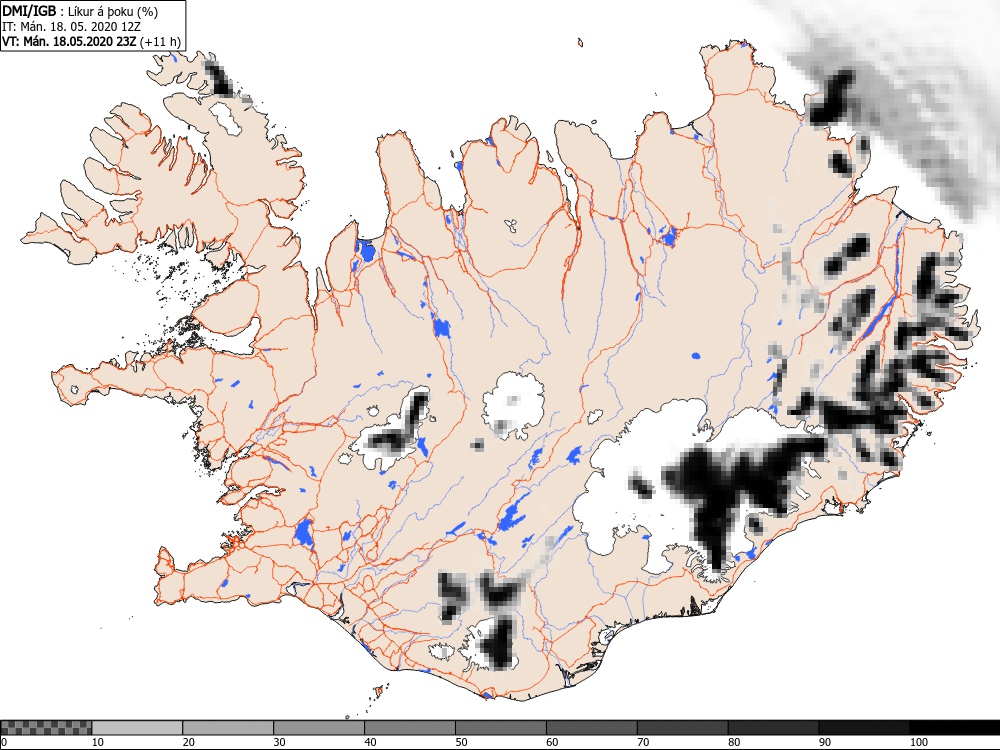The width and height of the screenshot is (1000, 750).
Task: Click the '10' legend label
Action: pyautogui.click(x=98, y=742)
